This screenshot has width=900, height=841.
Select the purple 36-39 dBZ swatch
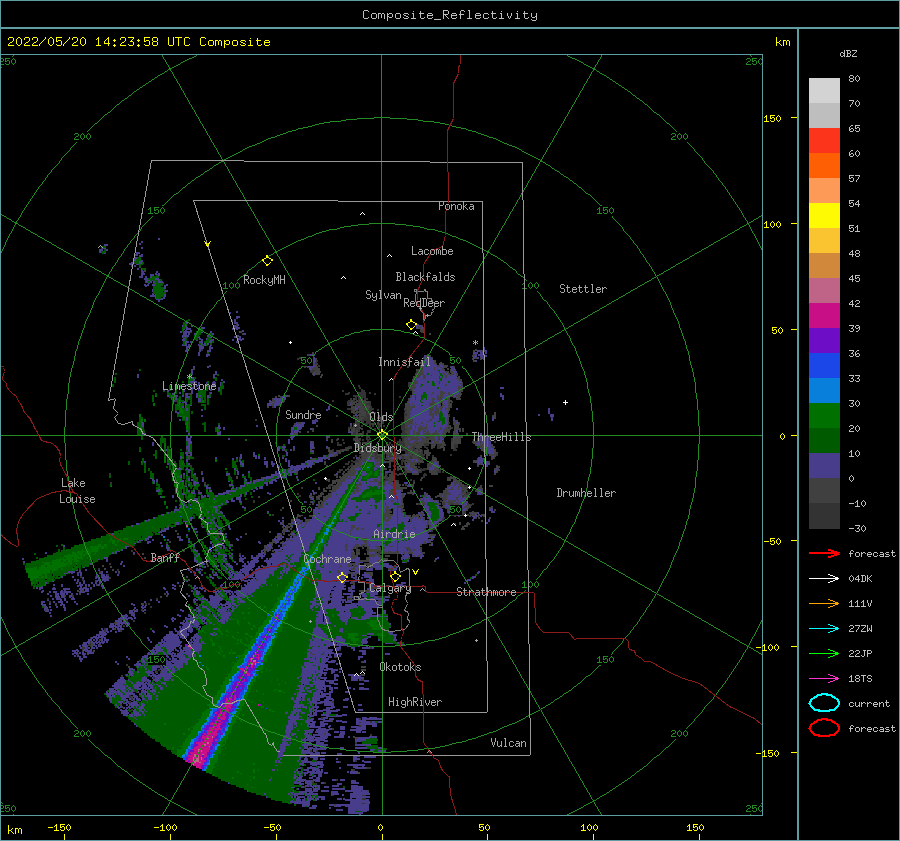824,341
